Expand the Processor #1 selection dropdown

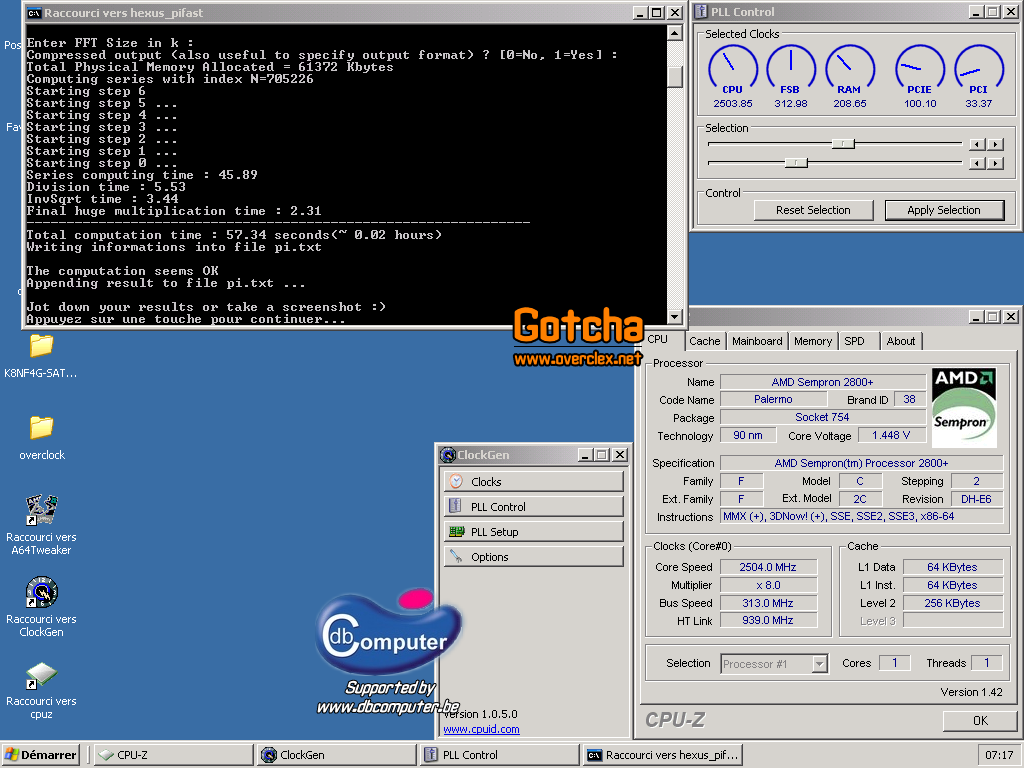pos(820,664)
